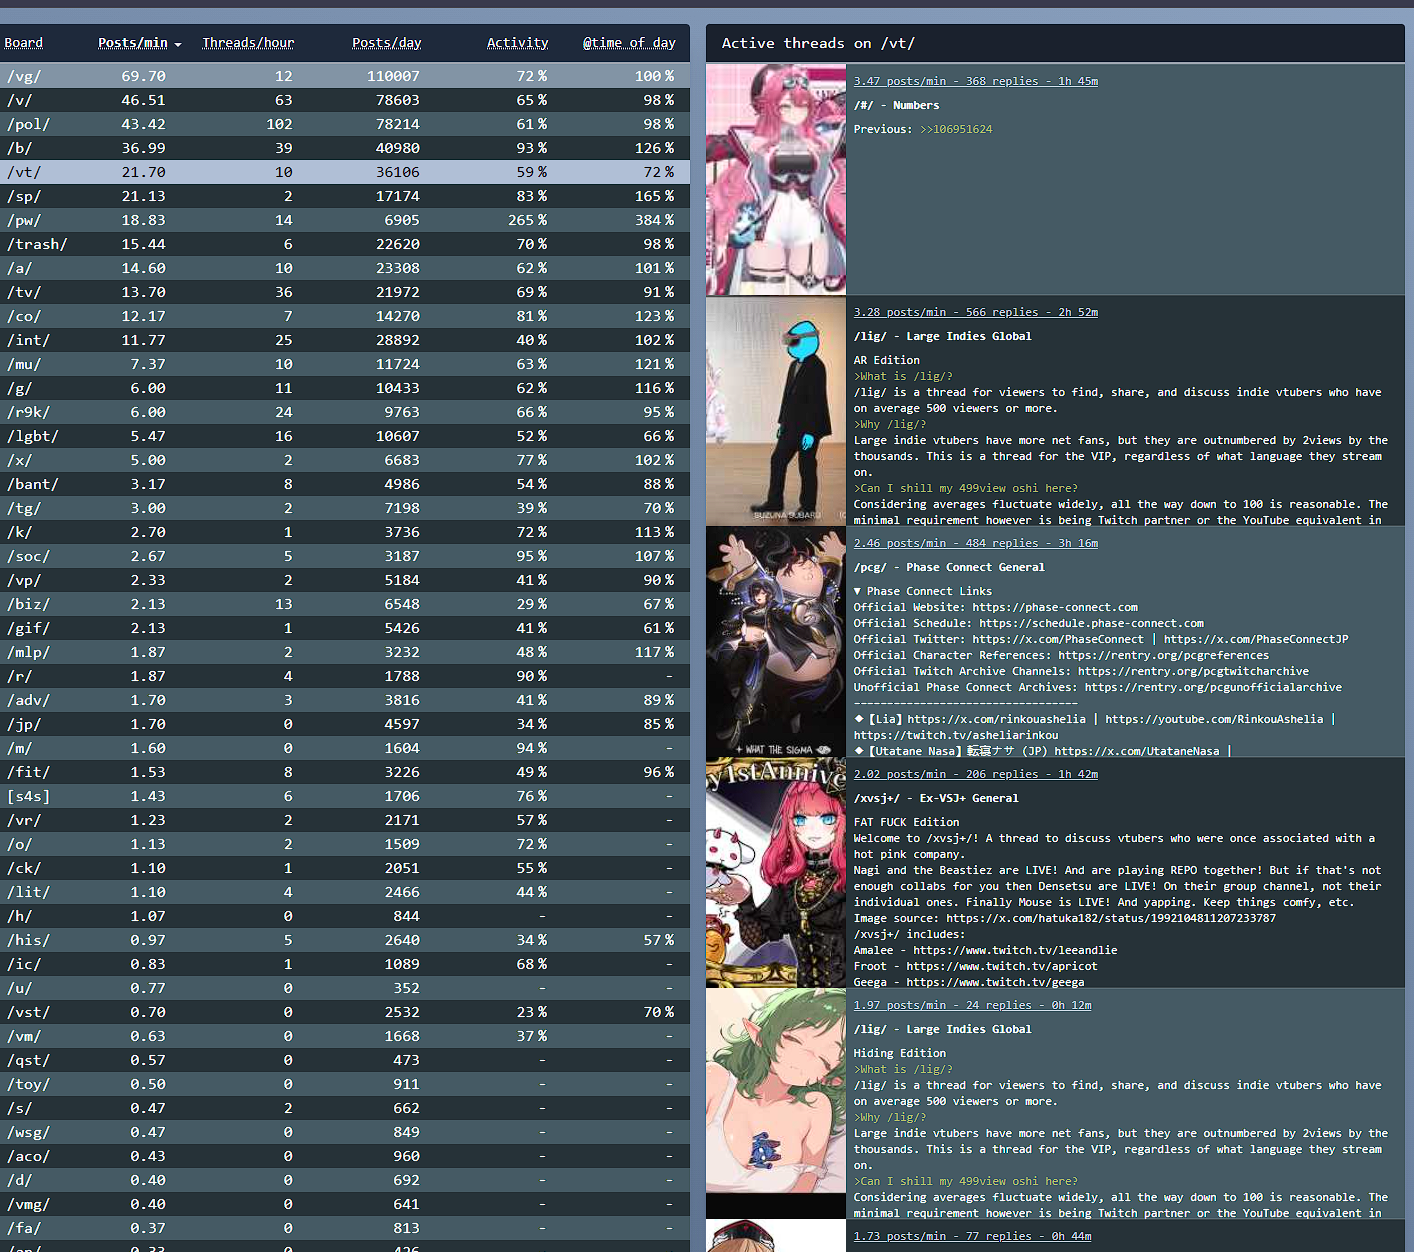The width and height of the screenshot is (1414, 1252).
Task: Sort the table by the Board column
Action: click(x=23, y=43)
